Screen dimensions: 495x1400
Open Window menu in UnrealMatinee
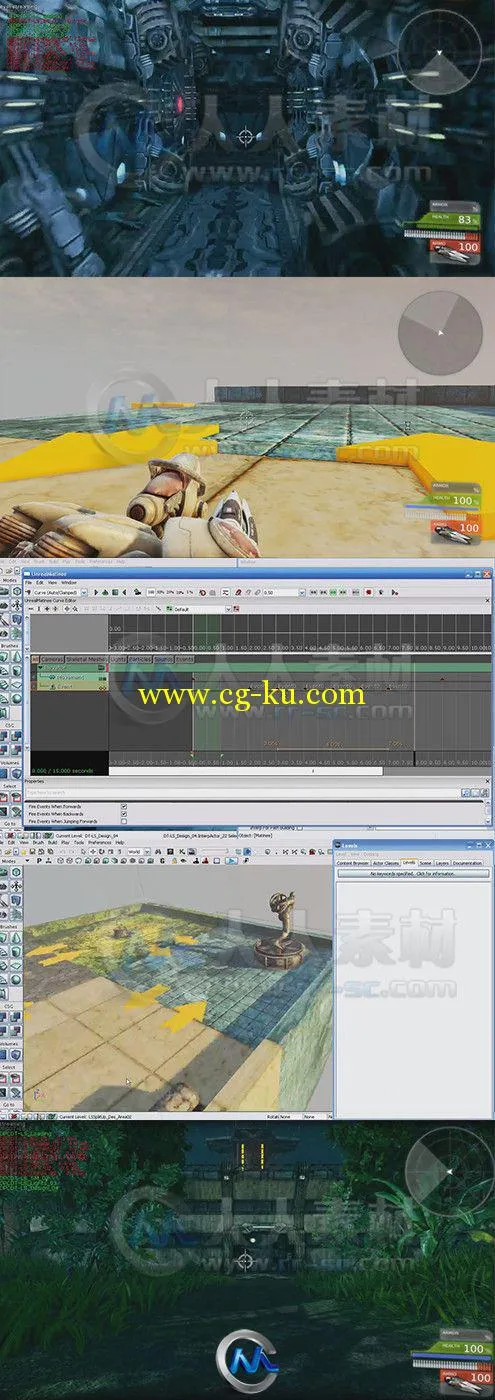tap(69, 583)
